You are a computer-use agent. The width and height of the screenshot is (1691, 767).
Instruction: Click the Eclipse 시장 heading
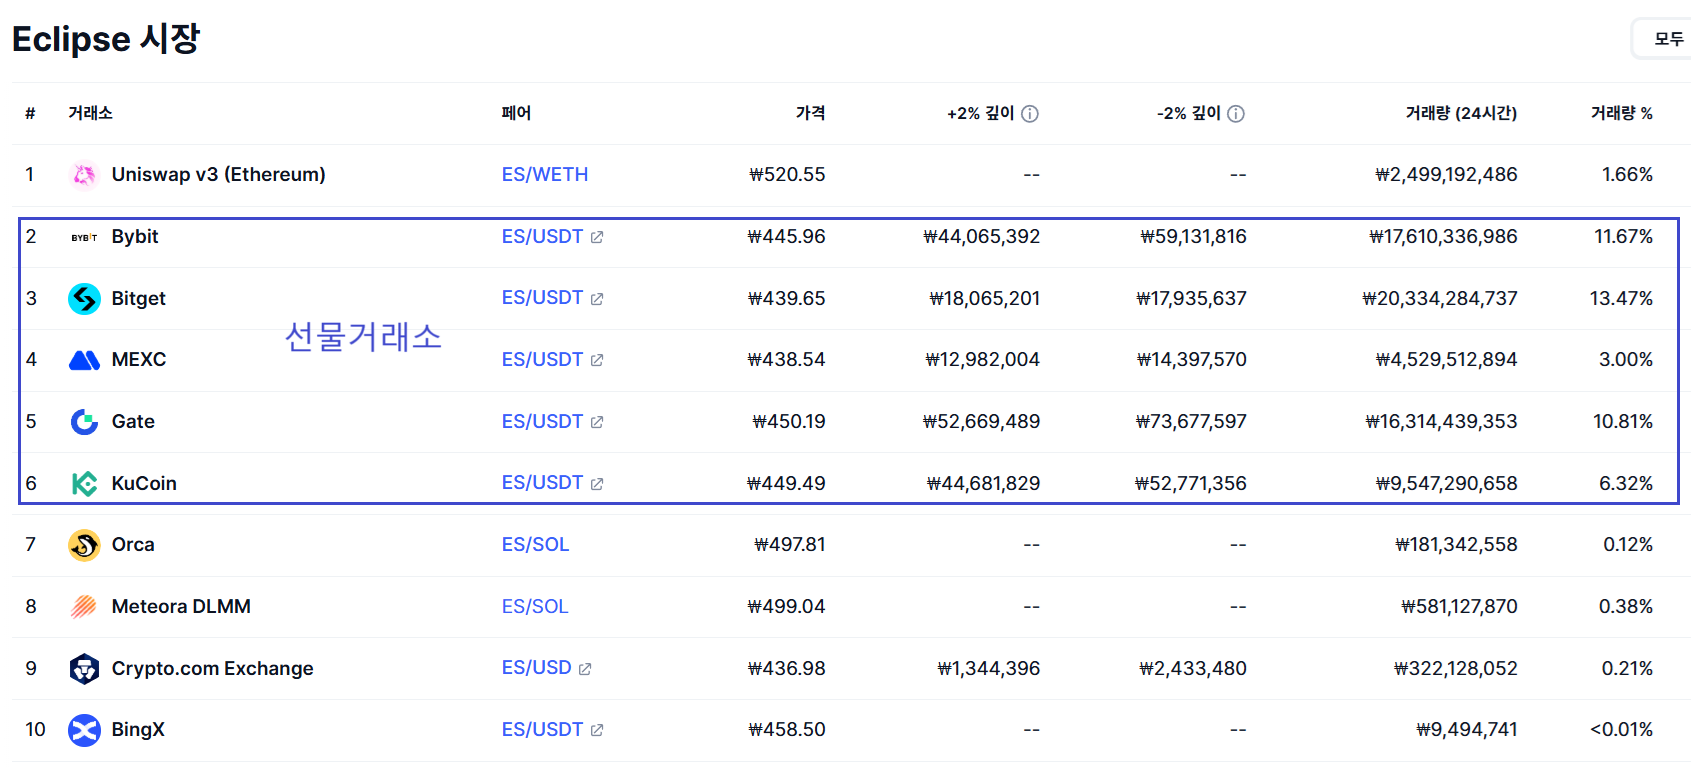pyautogui.click(x=106, y=39)
